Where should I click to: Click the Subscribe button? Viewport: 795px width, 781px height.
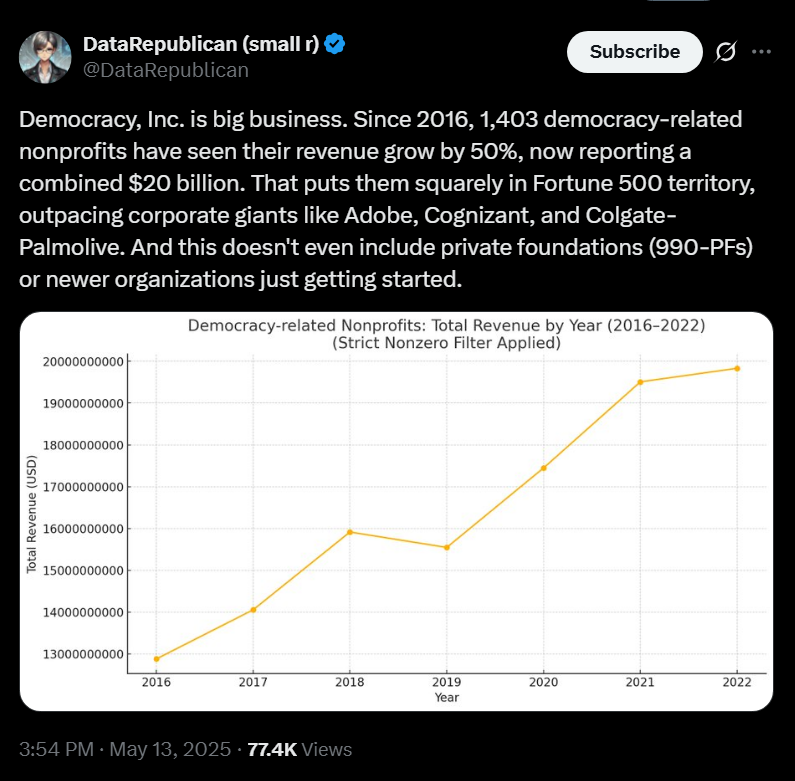point(634,52)
